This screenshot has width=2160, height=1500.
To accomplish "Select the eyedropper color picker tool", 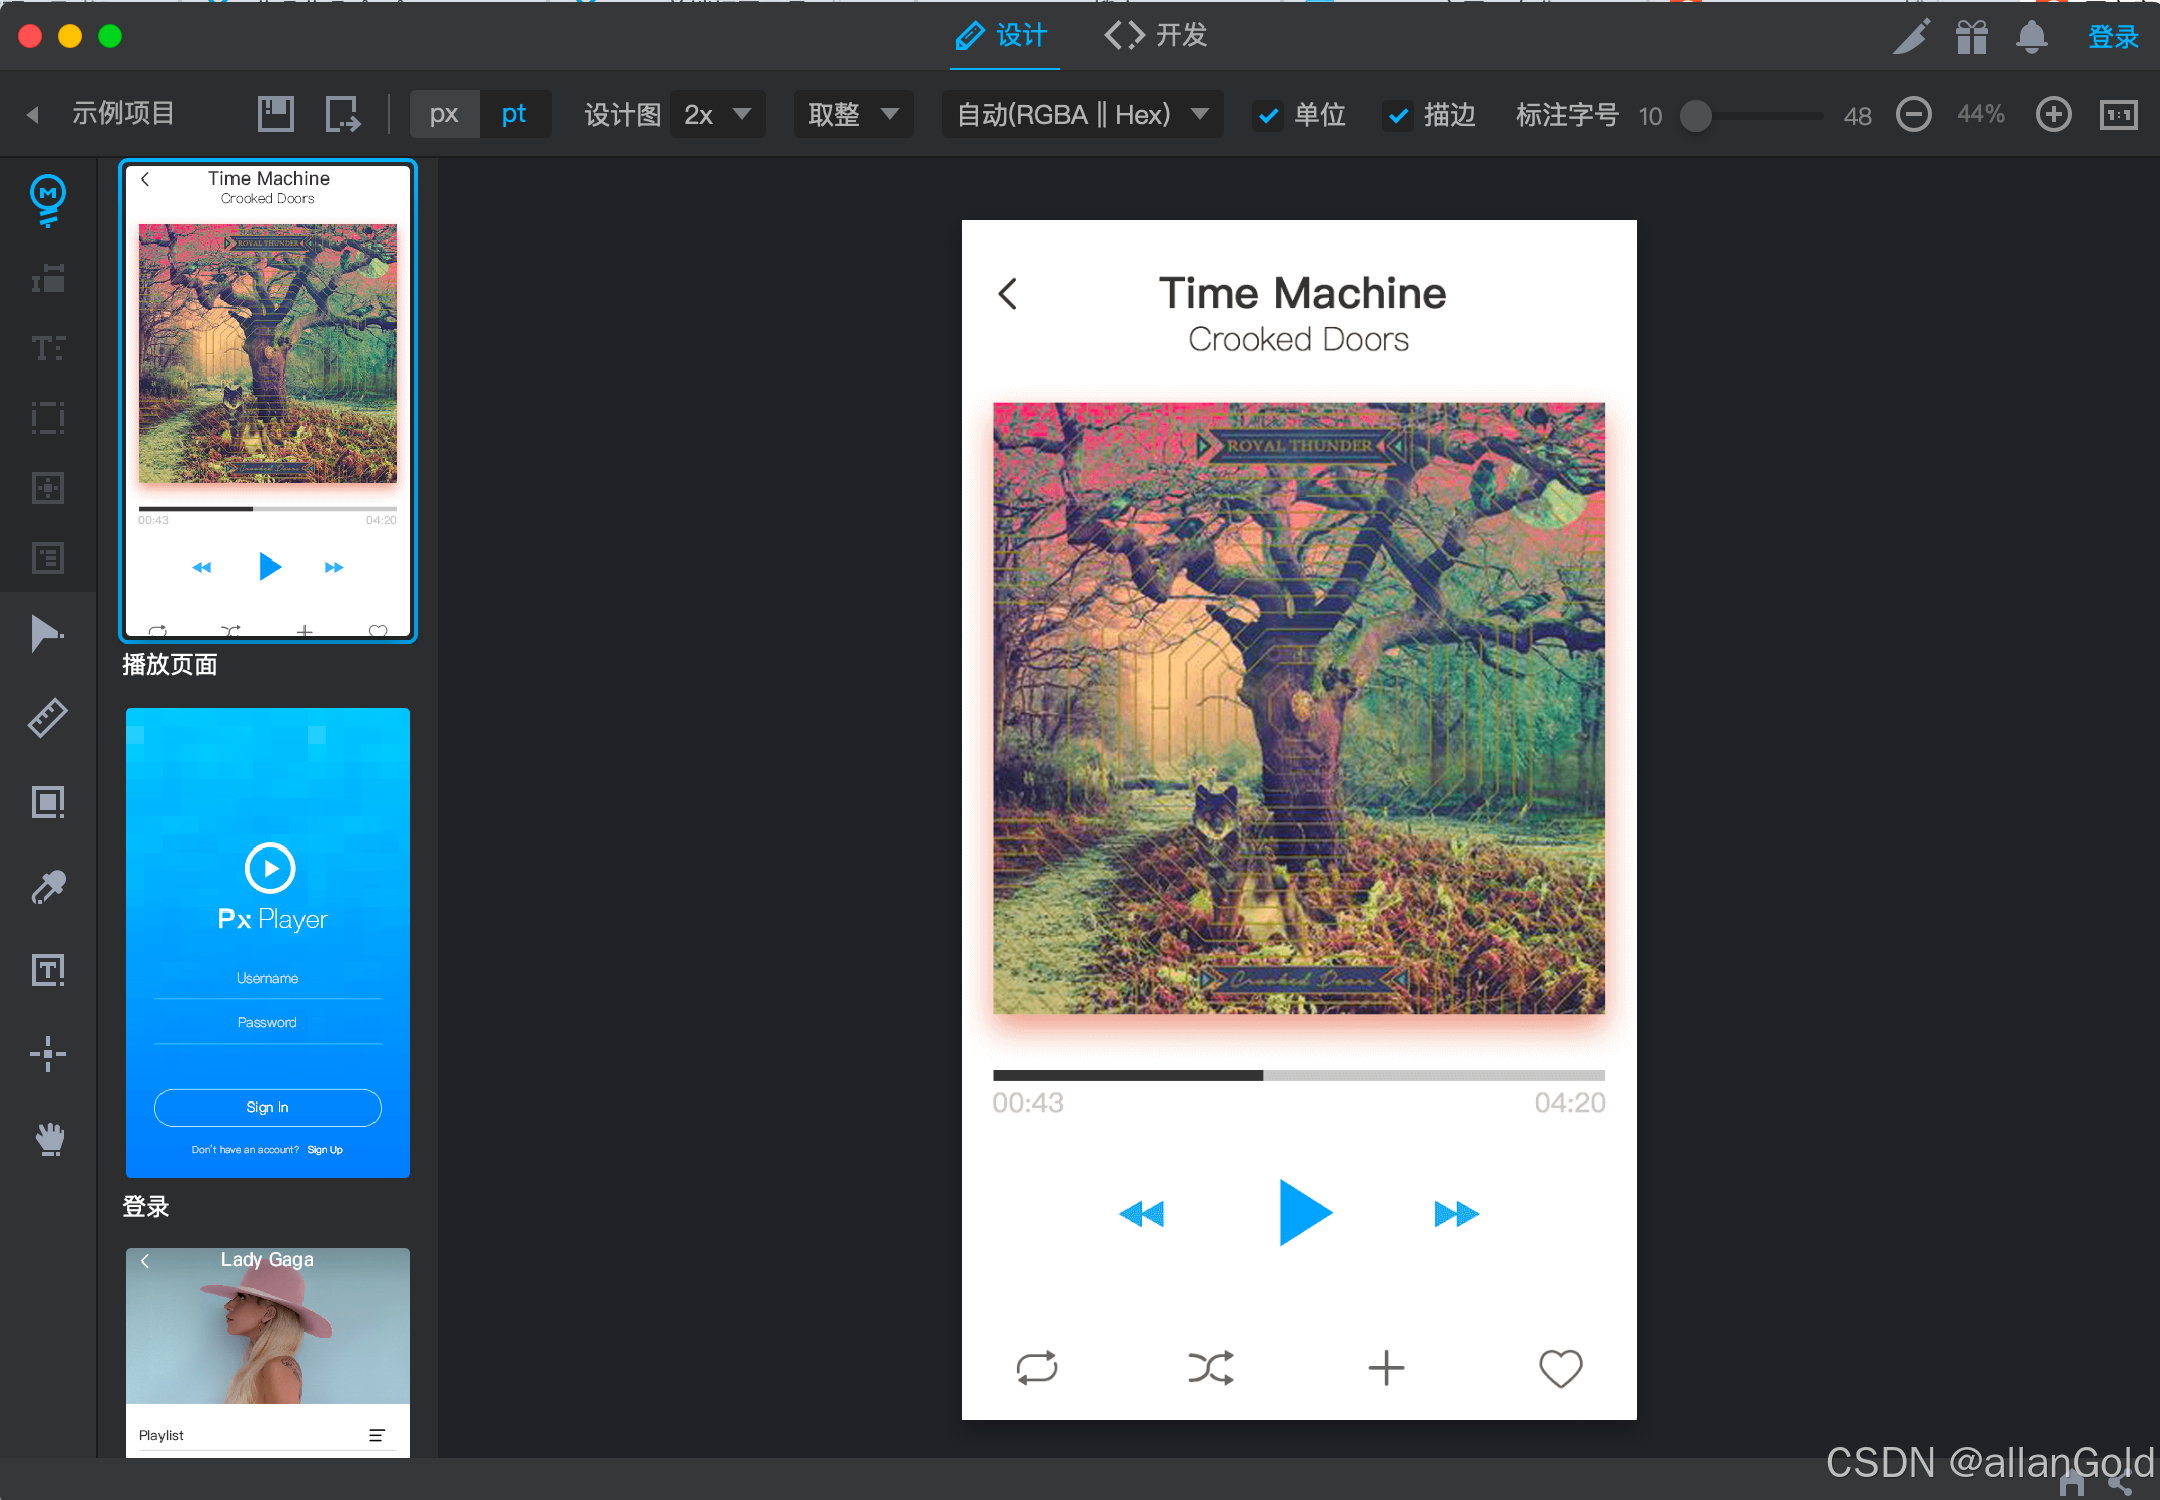I will coord(48,886).
